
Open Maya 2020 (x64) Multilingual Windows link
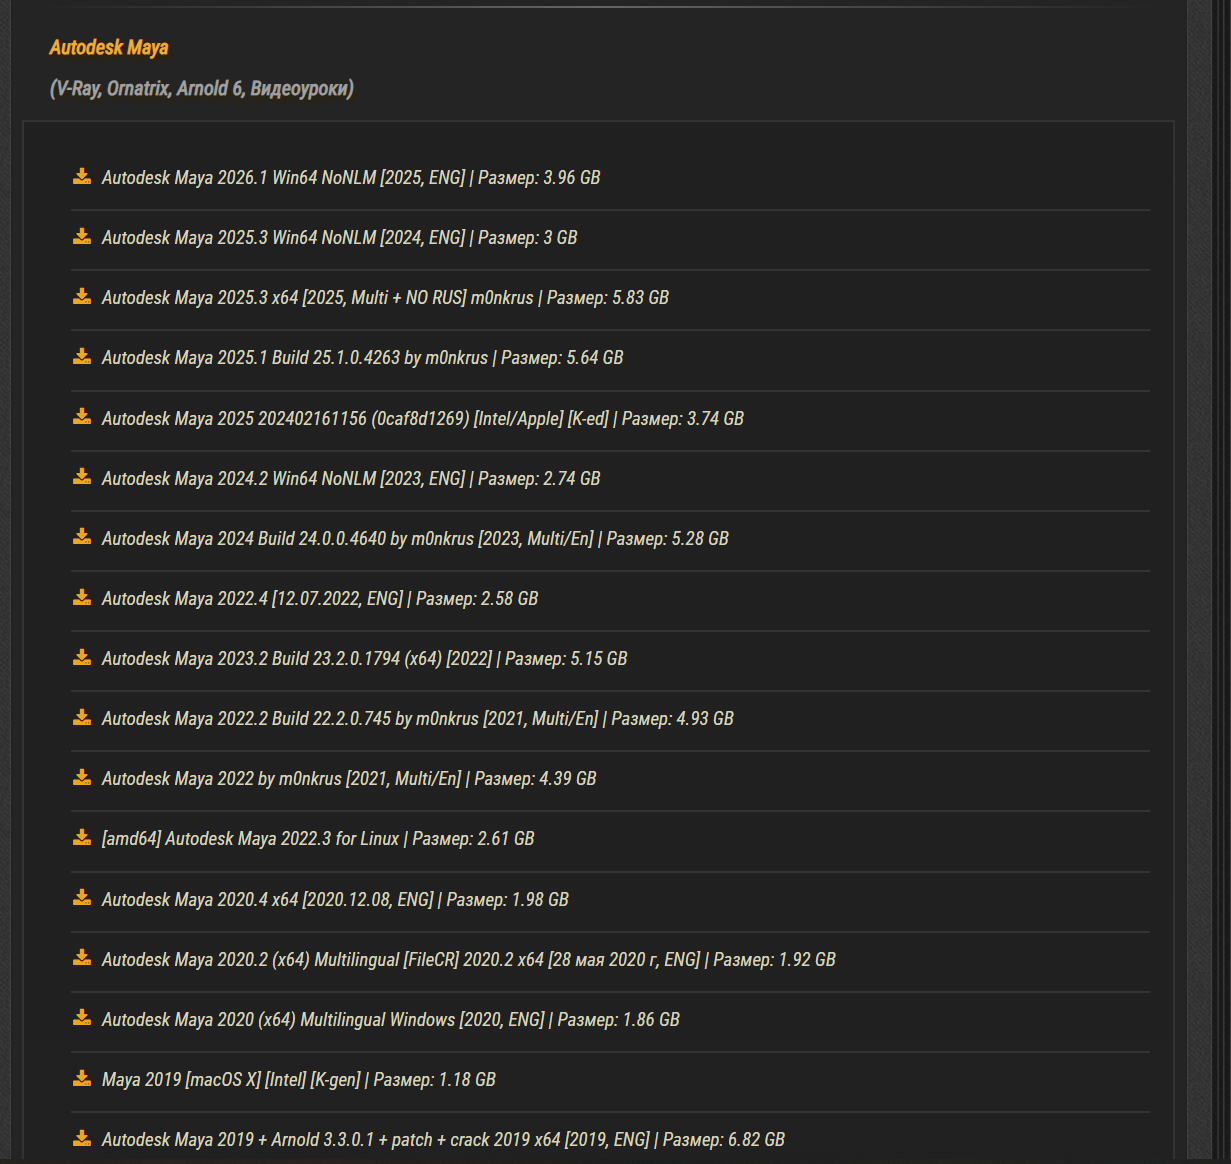pos(391,1020)
